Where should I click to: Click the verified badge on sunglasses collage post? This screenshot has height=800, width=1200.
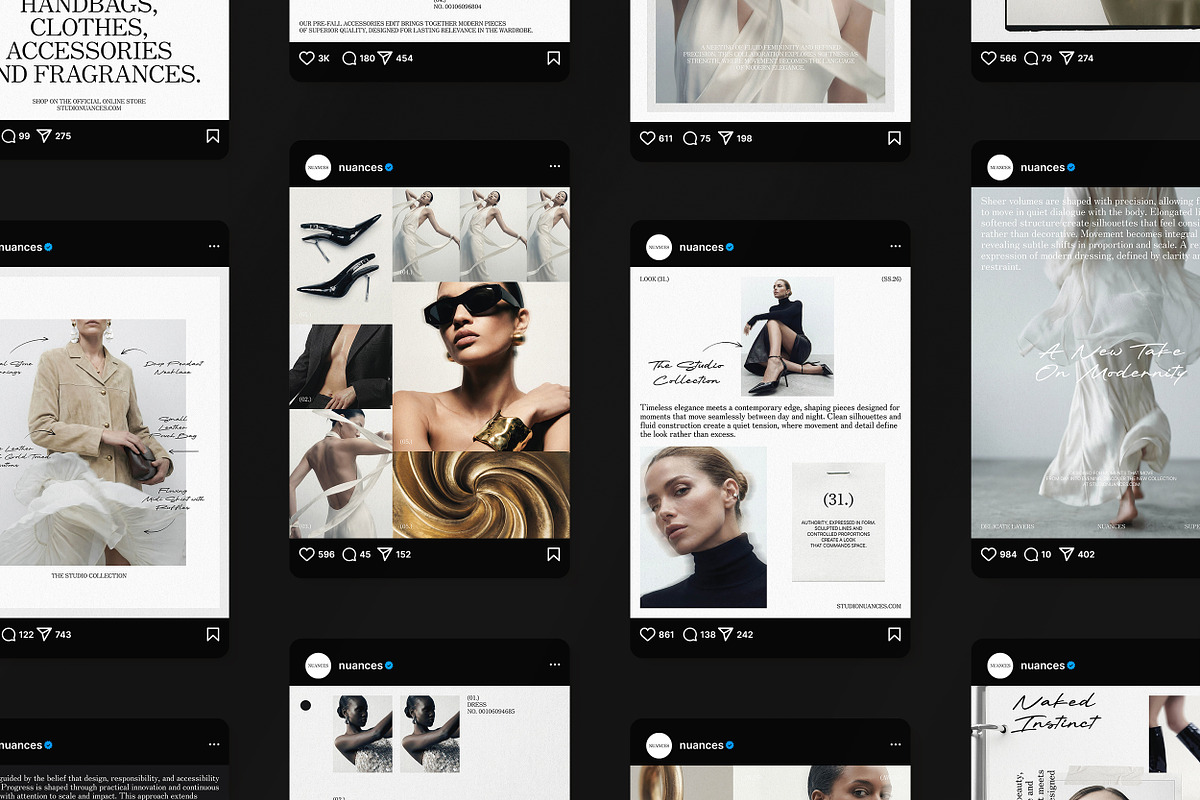pyautogui.click(x=390, y=167)
